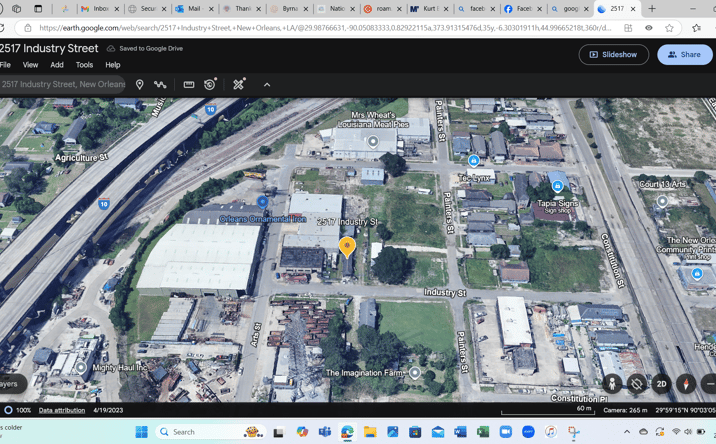Viewport: 716px width, 444px height.
Task: Click the Industry St street label
Action: [x=445, y=292]
